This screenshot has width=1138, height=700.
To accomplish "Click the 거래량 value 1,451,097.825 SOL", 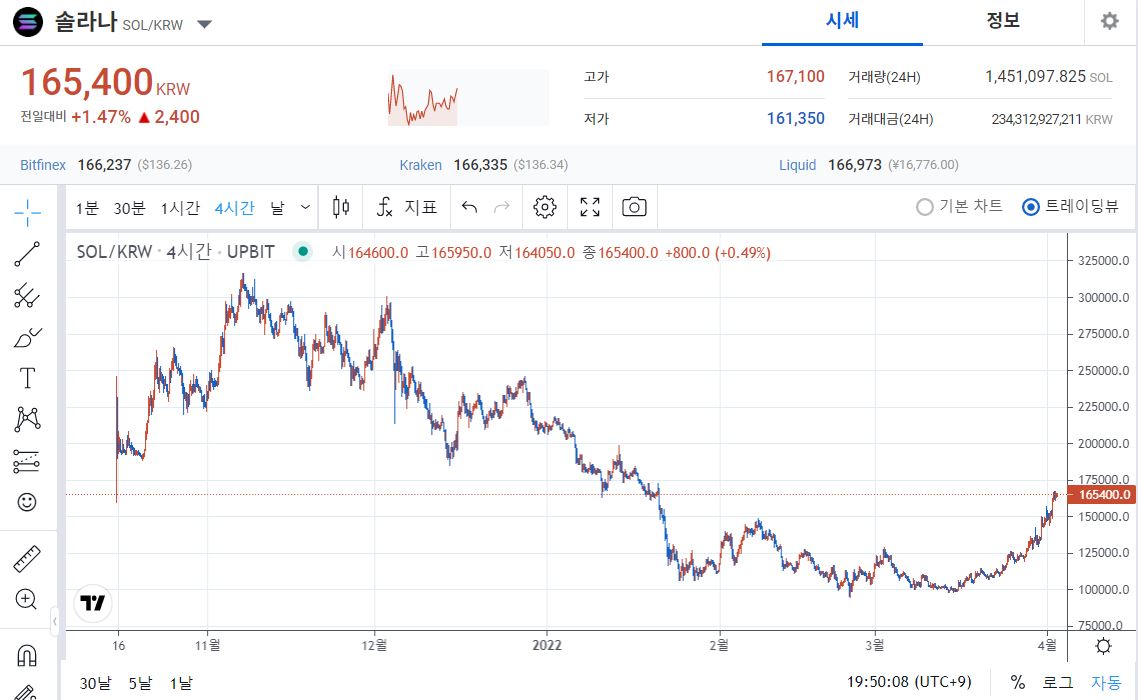I will 1049,76.
